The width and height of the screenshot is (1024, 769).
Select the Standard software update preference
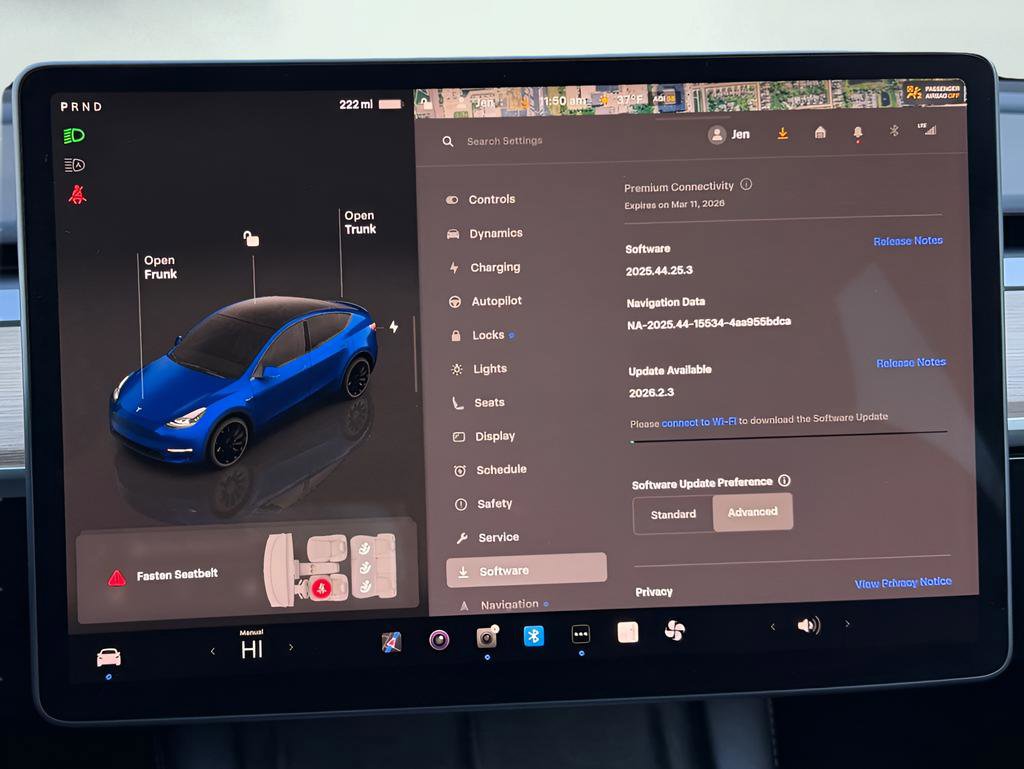(x=672, y=513)
